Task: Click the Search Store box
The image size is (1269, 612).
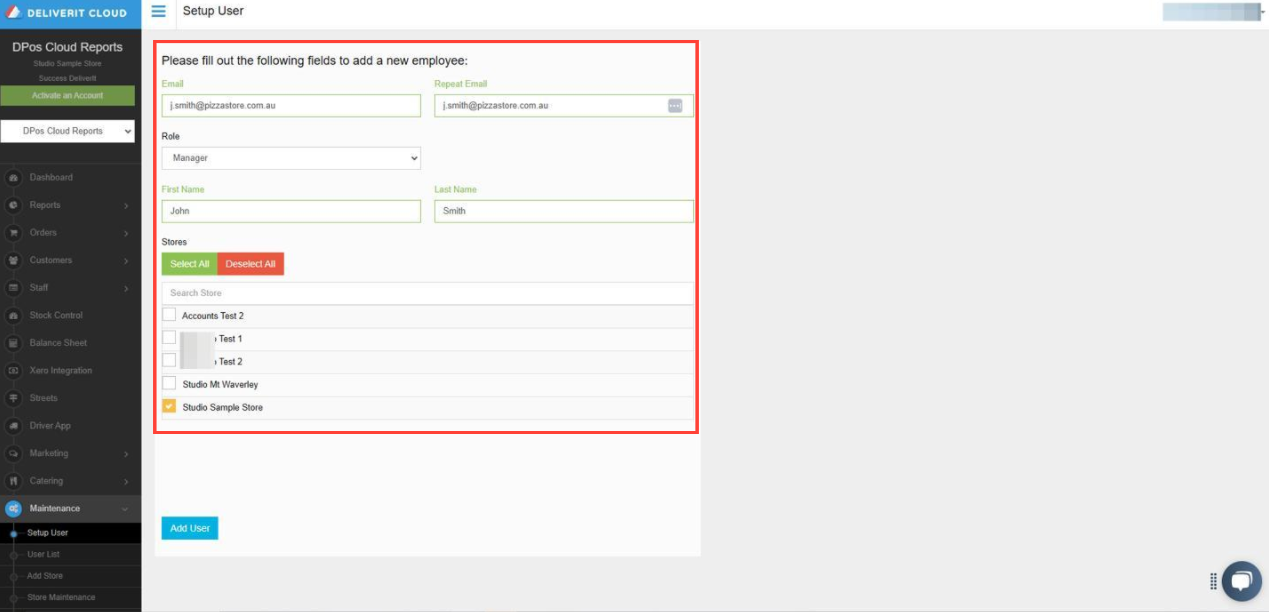Action: [428, 293]
